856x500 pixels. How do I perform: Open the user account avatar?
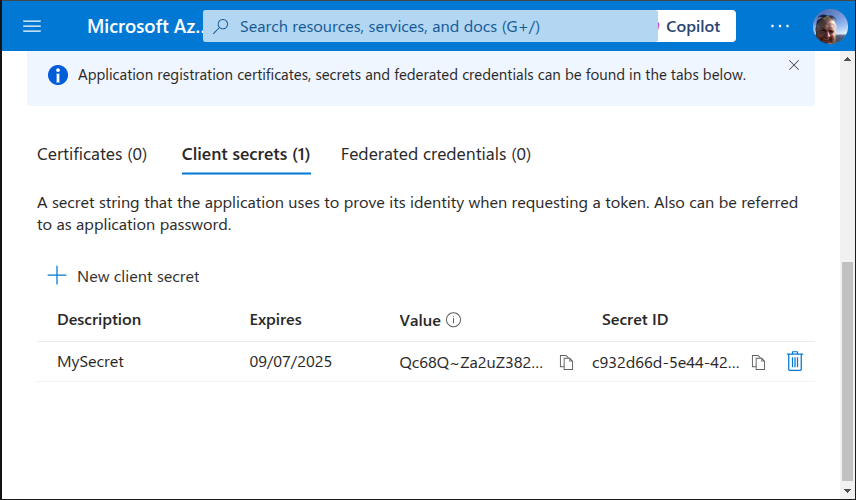point(830,26)
